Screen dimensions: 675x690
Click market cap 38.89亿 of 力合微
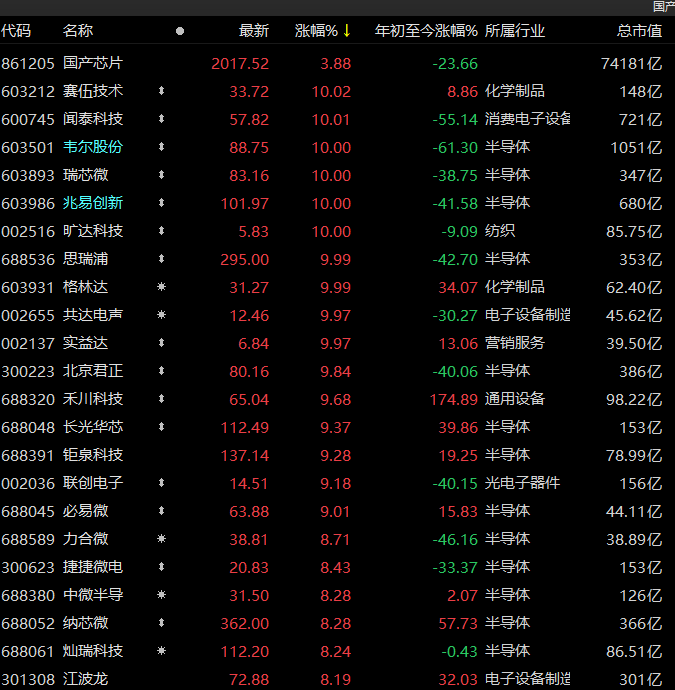(634, 540)
